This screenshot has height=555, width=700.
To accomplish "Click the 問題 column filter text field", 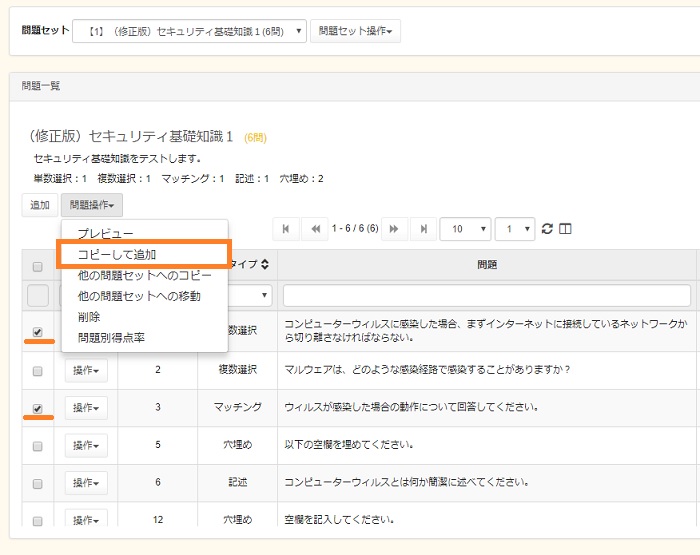I will coord(486,296).
